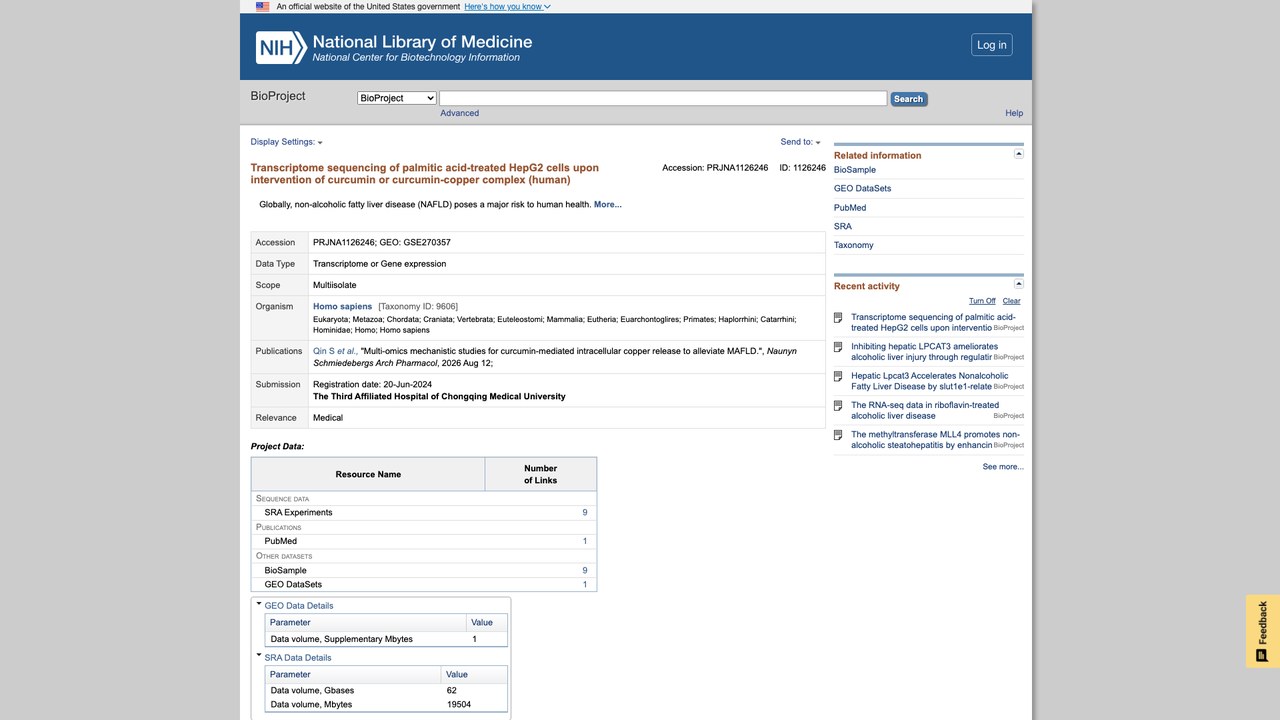Open the Homo sapiens organism link
The image size is (1280, 720).
point(342,307)
